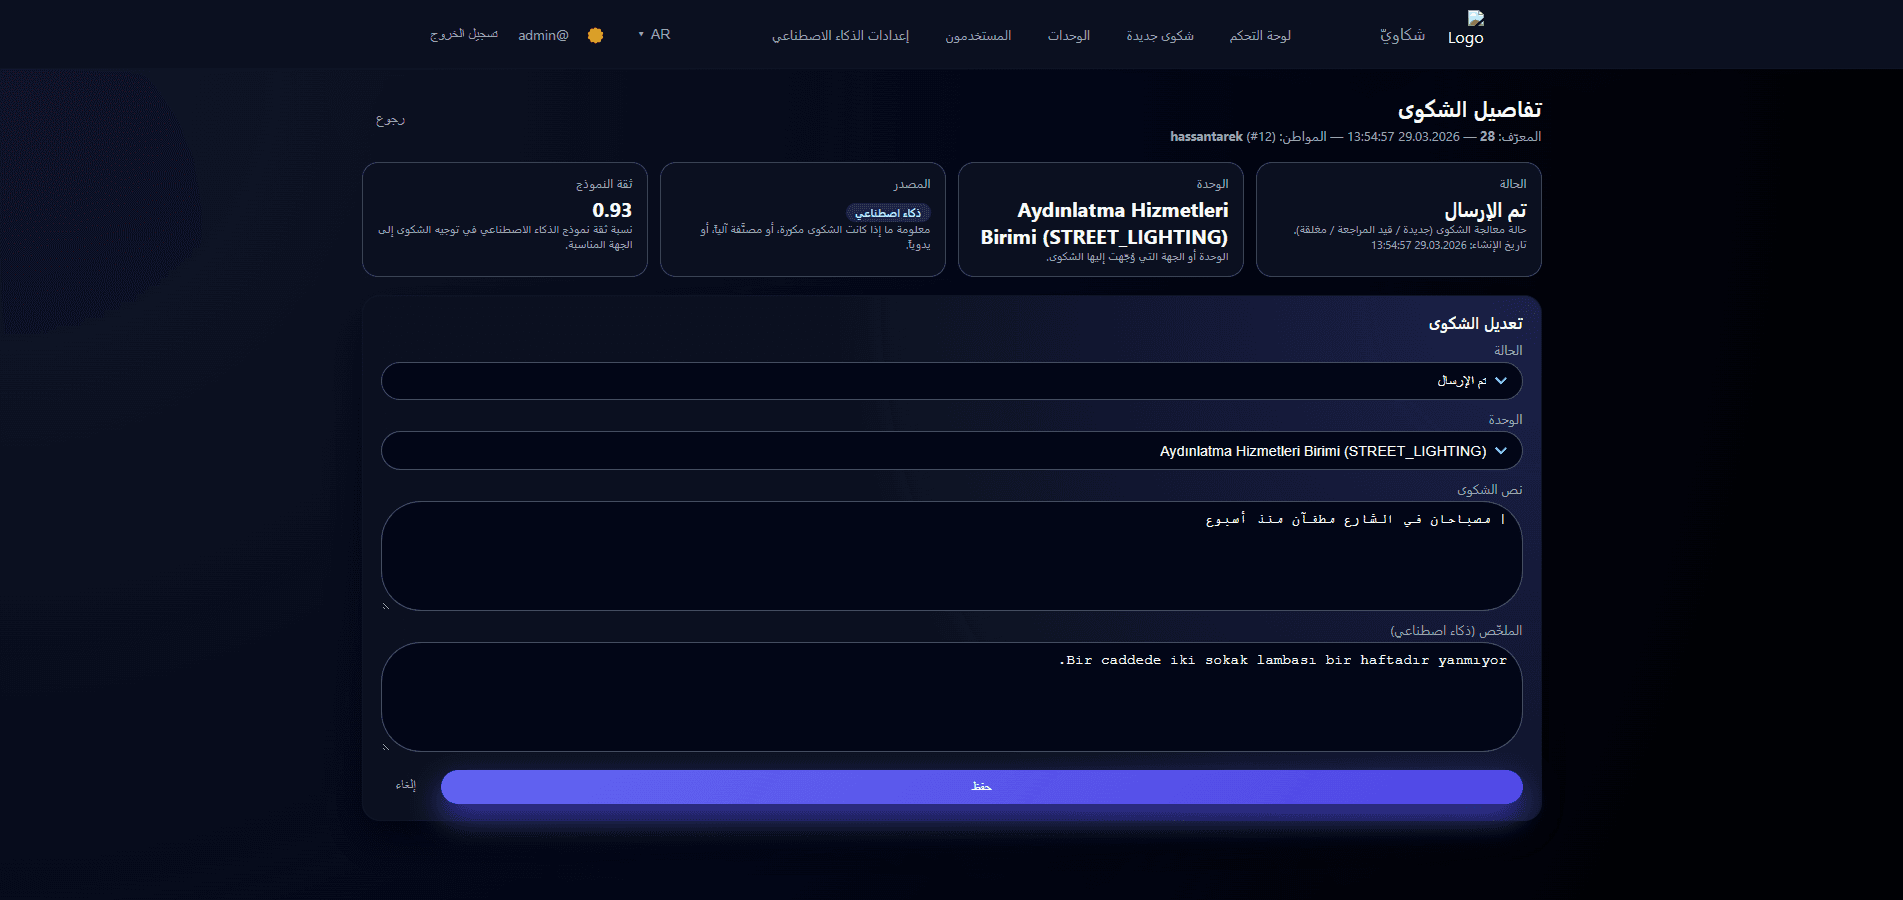Navigate to "المستخدمون" in the navbar
Screen dimensions: 1903x900
click(977, 34)
